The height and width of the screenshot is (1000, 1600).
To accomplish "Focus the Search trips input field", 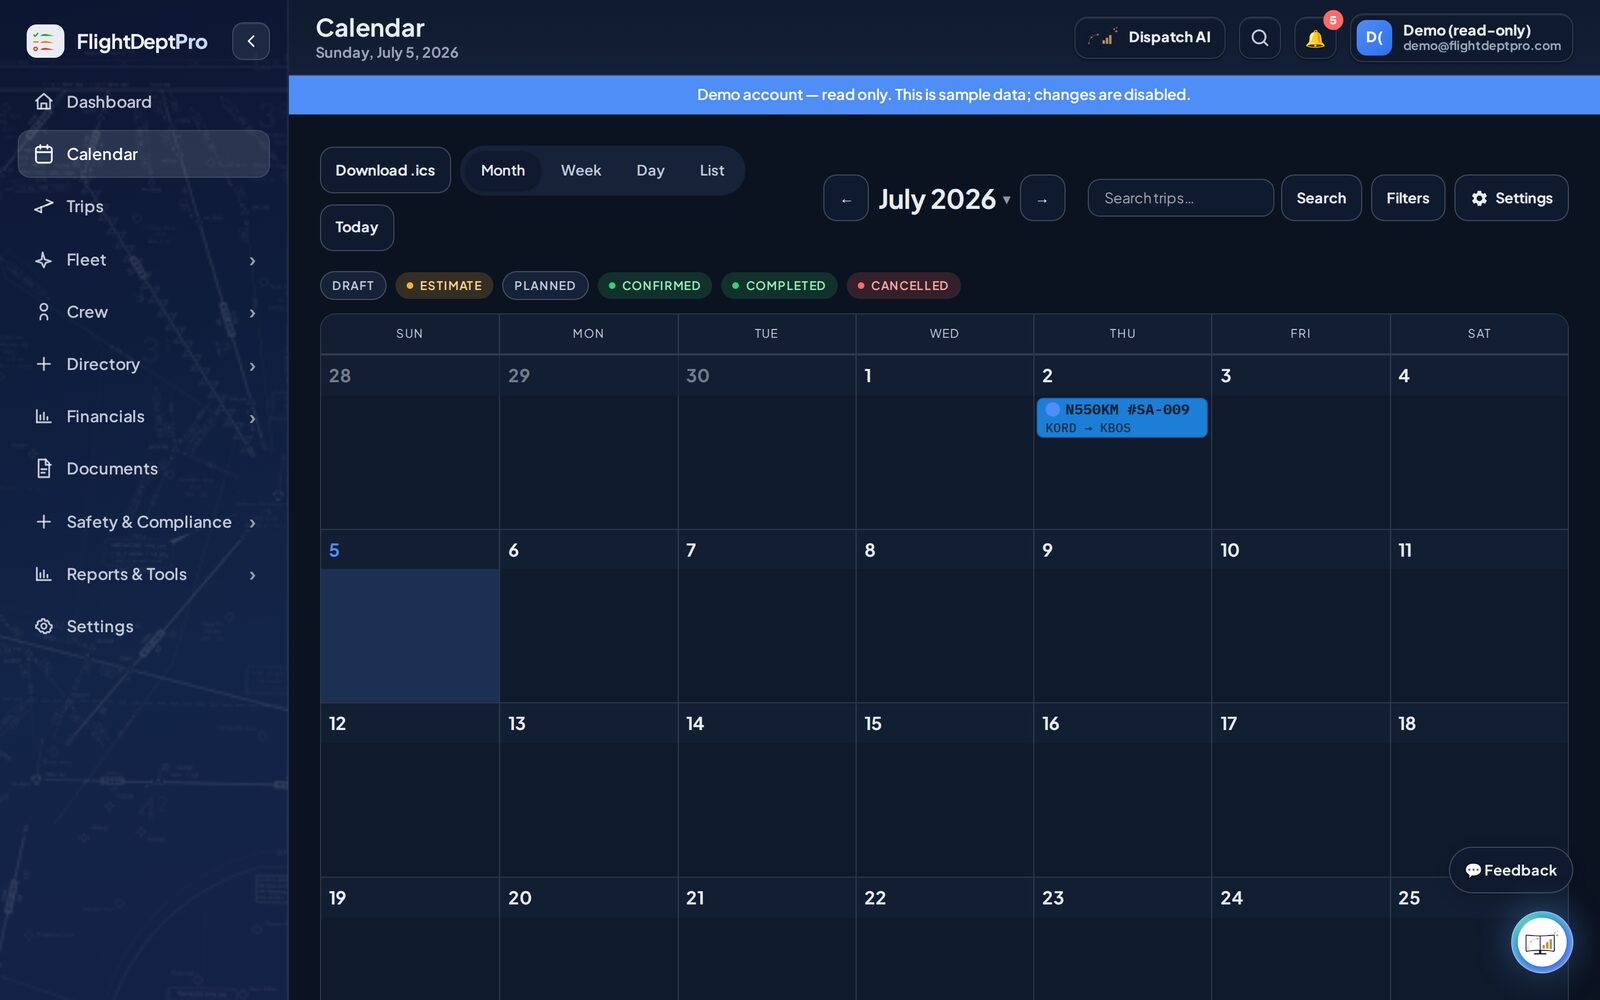I will point(1181,198).
